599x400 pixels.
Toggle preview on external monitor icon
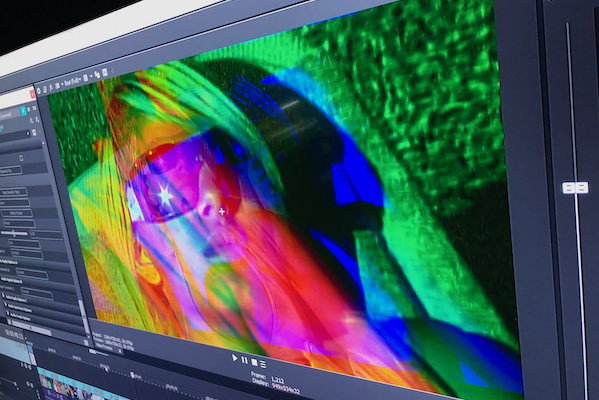(x=45, y=89)
